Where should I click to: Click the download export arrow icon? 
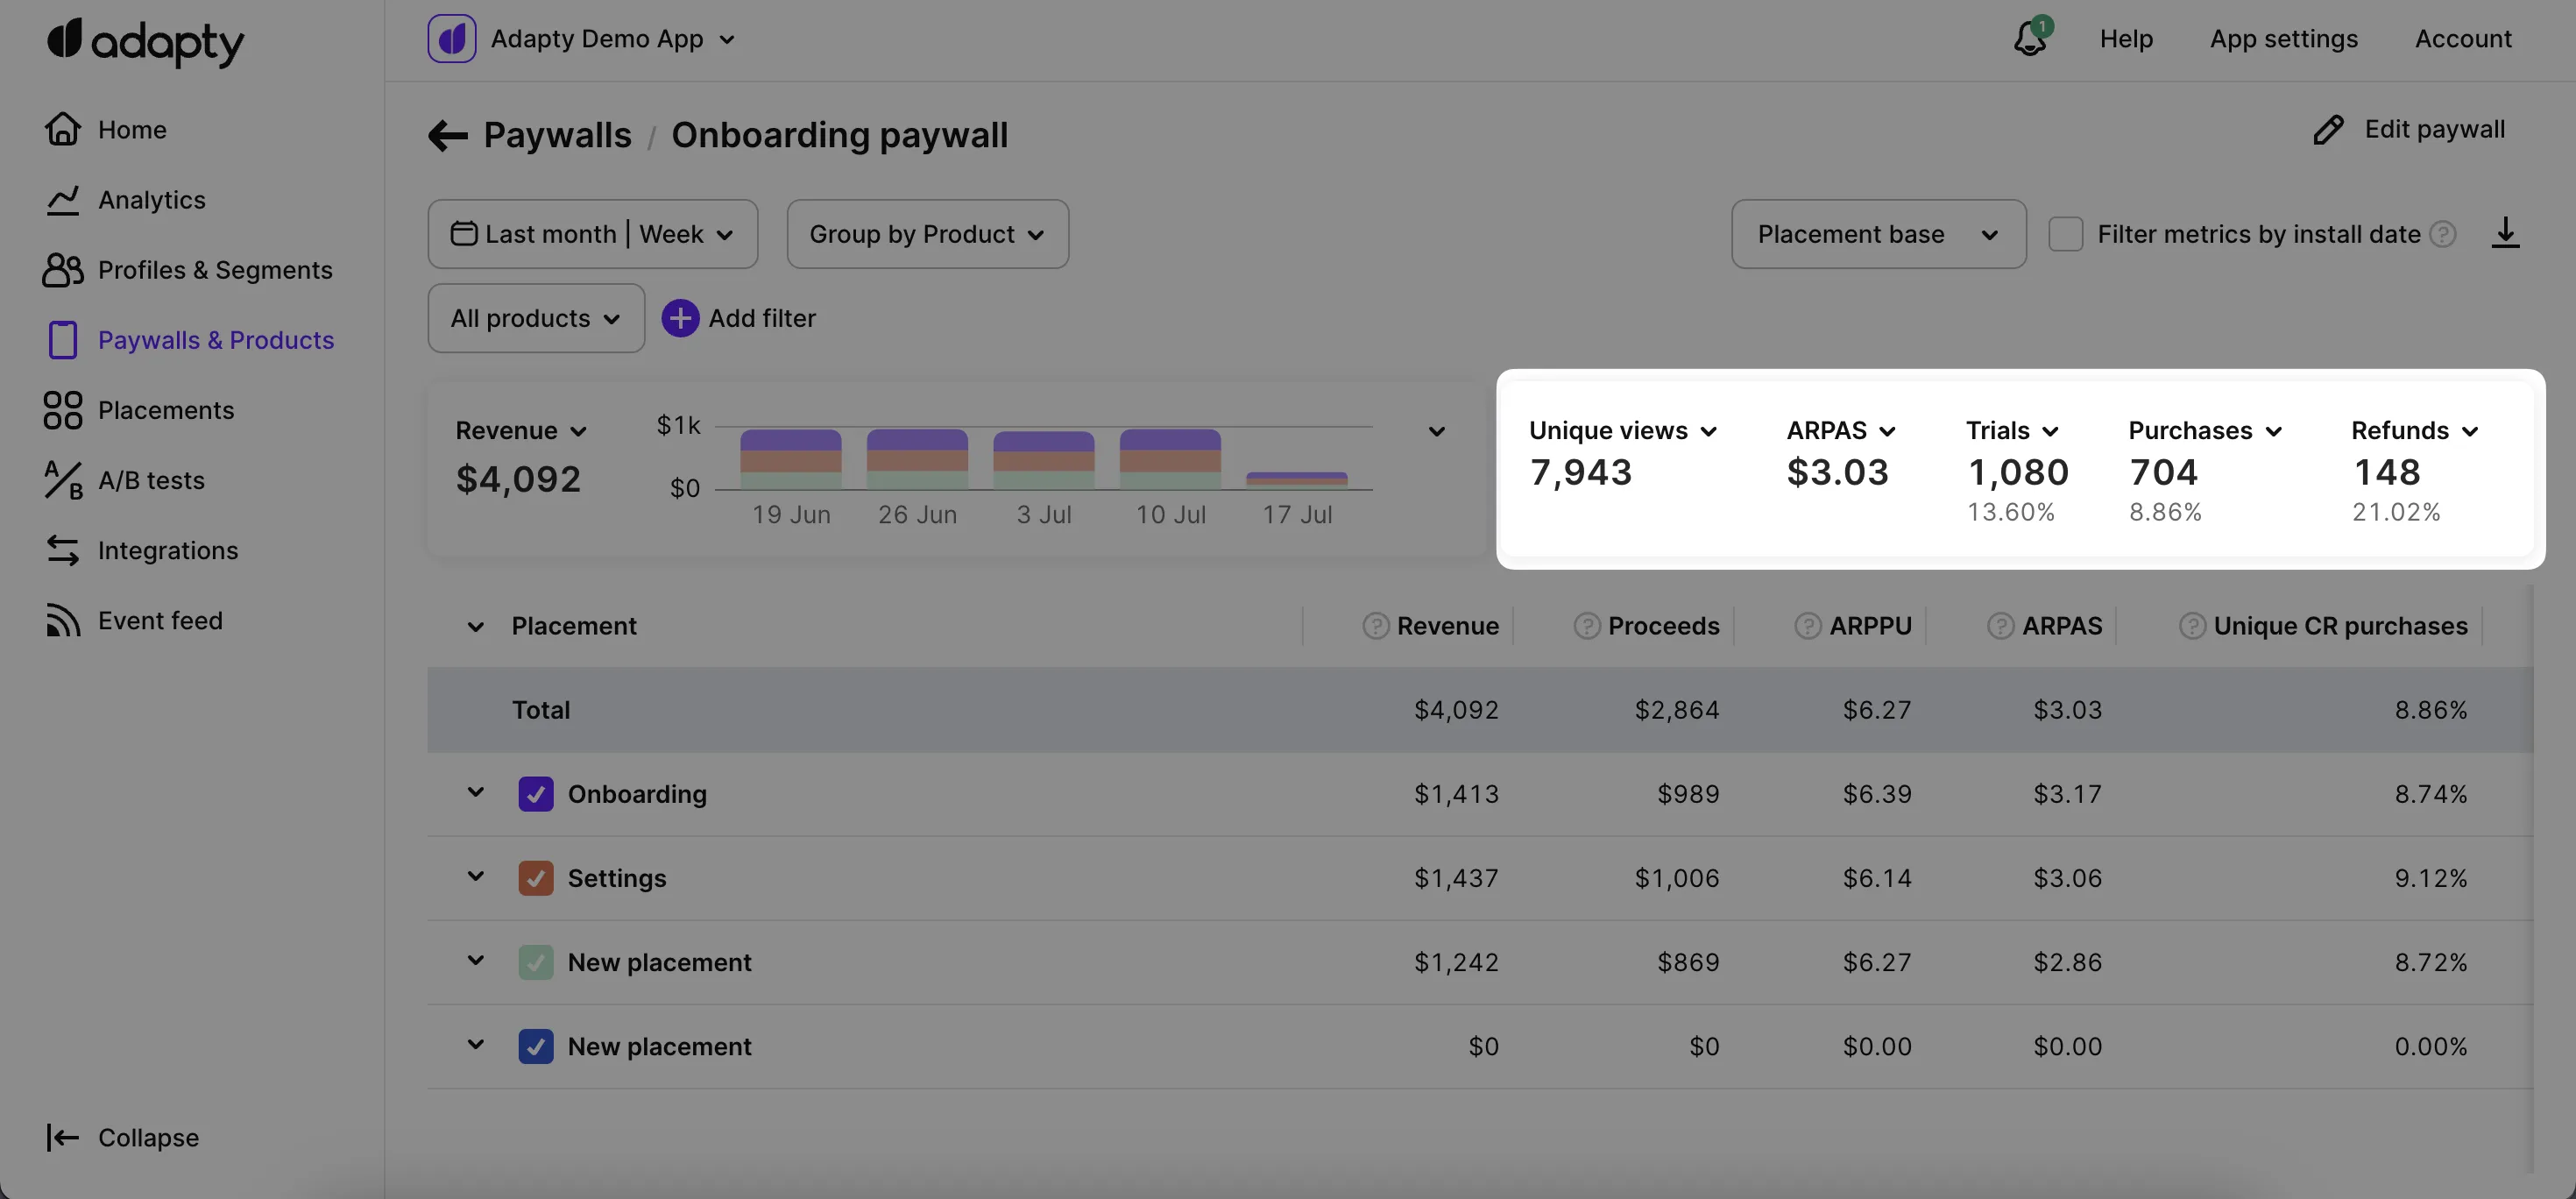coord(2504,233)
